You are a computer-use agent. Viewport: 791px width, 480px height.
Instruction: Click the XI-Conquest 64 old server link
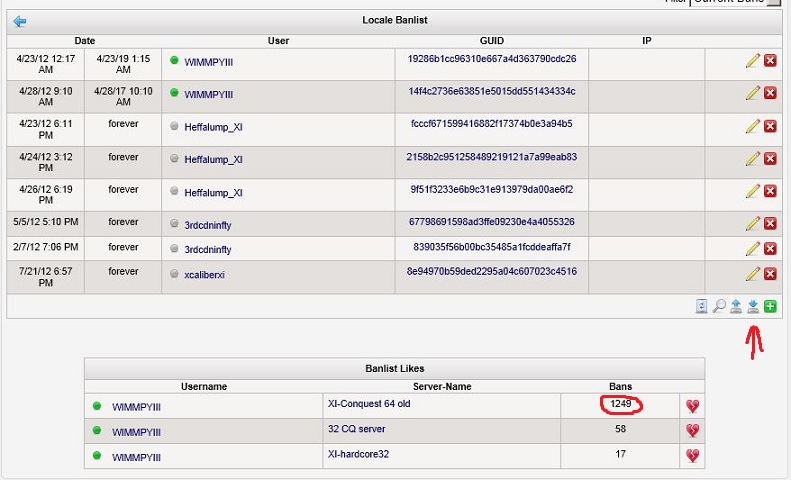pyautogui.click(x=369, y=404)
